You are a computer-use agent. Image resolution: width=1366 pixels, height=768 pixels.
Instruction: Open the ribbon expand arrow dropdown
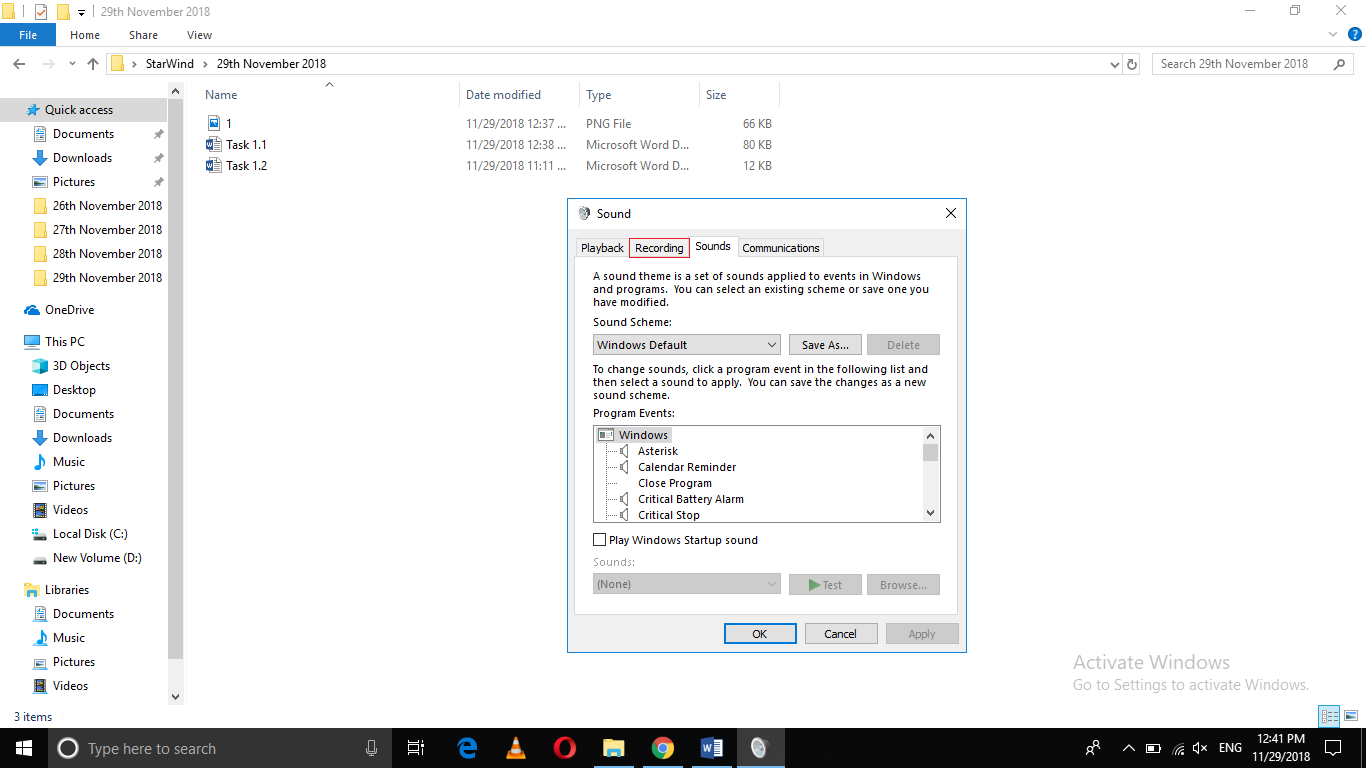1333,34
